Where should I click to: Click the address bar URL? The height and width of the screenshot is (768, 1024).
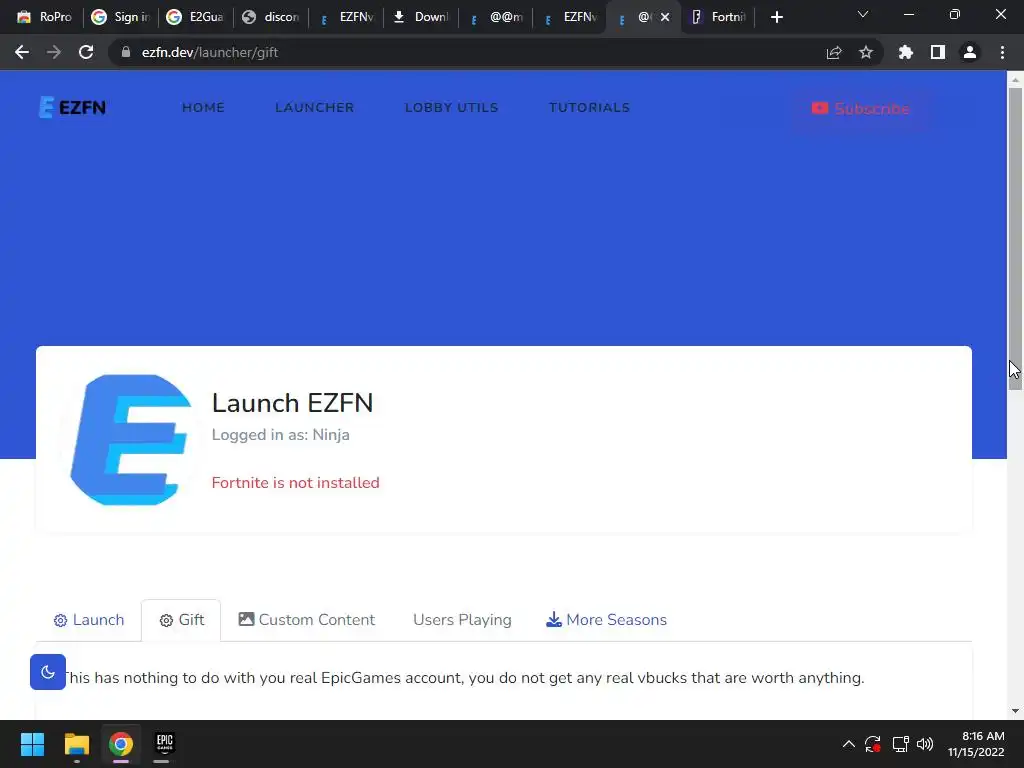210,52
